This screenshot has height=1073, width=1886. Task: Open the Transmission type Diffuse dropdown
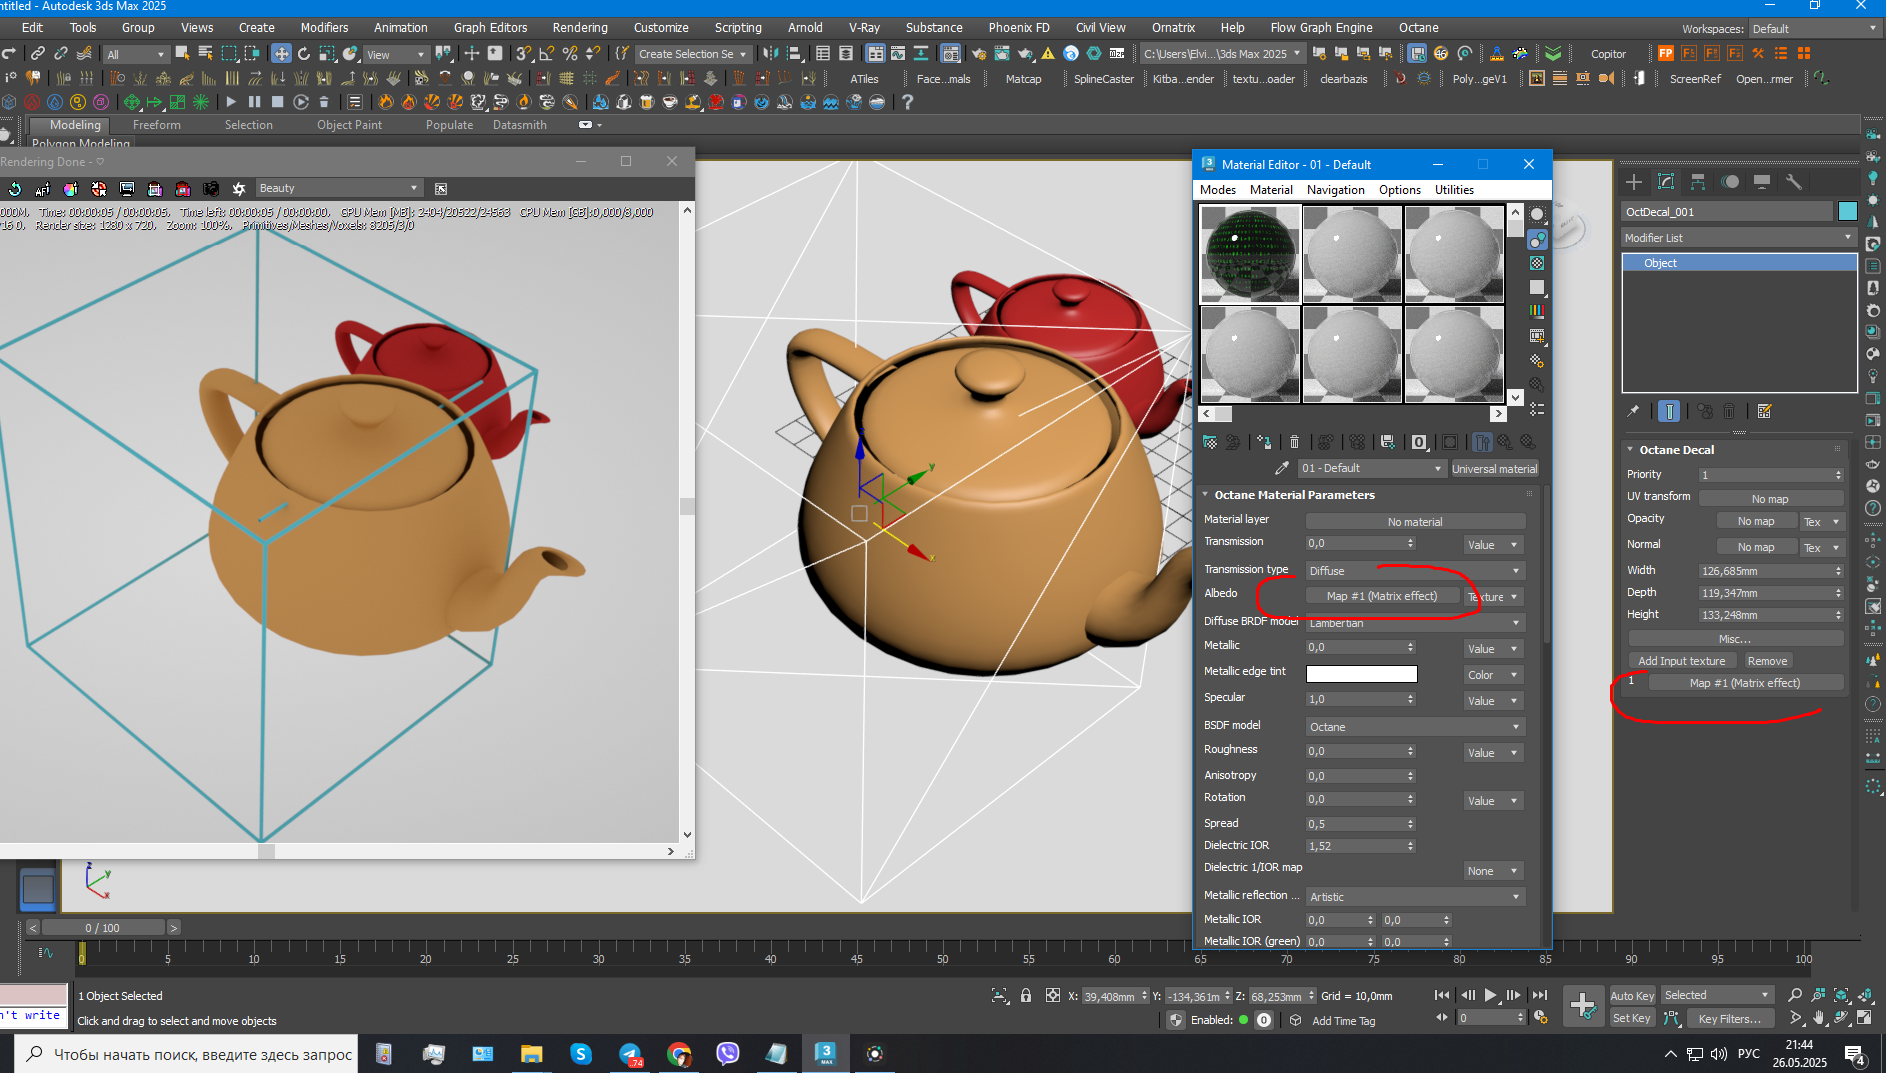(1415, 570)
